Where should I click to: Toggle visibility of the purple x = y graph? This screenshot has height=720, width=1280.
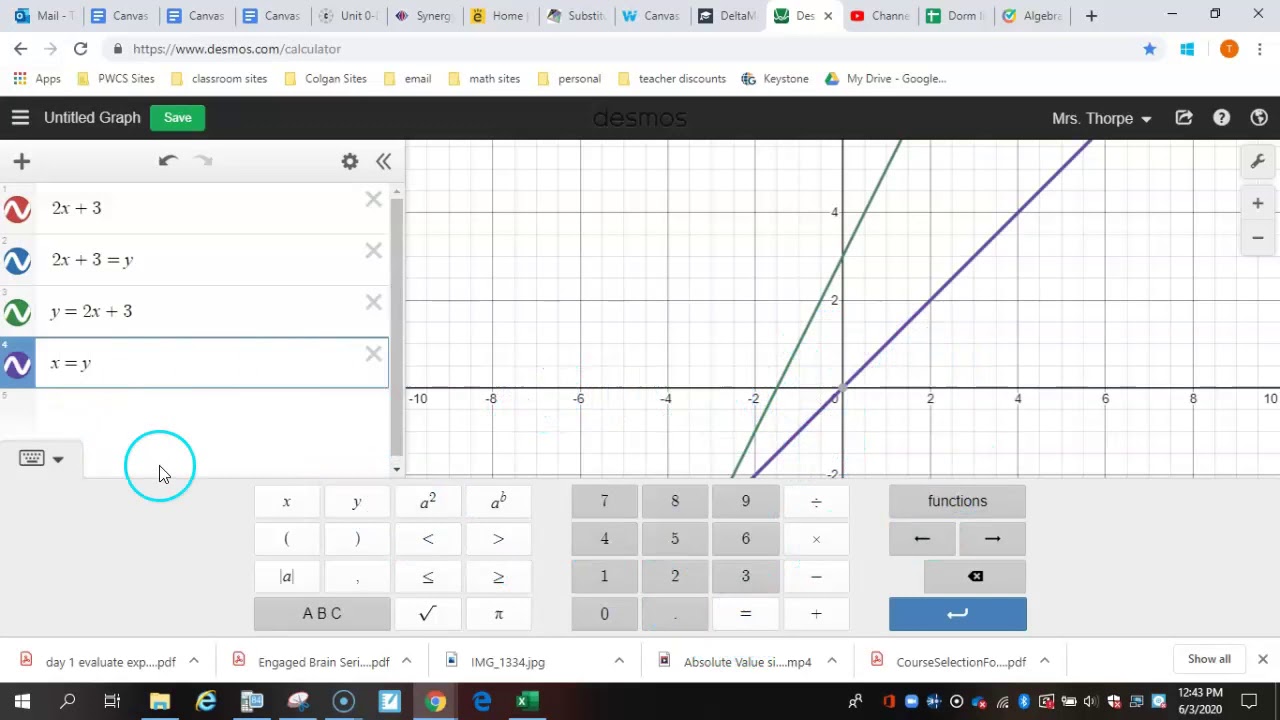point(17,366)
